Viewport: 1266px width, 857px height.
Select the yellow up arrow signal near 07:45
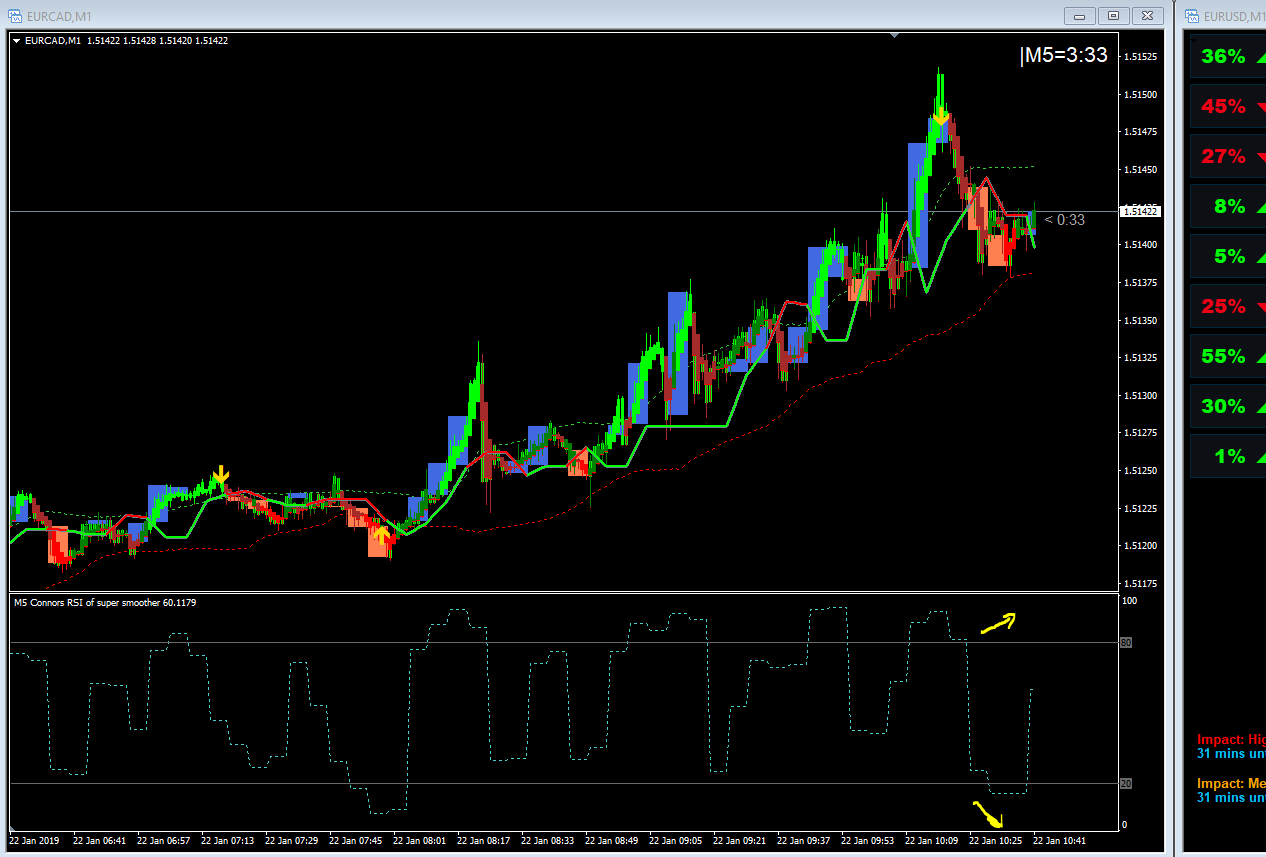pos(381,536)
